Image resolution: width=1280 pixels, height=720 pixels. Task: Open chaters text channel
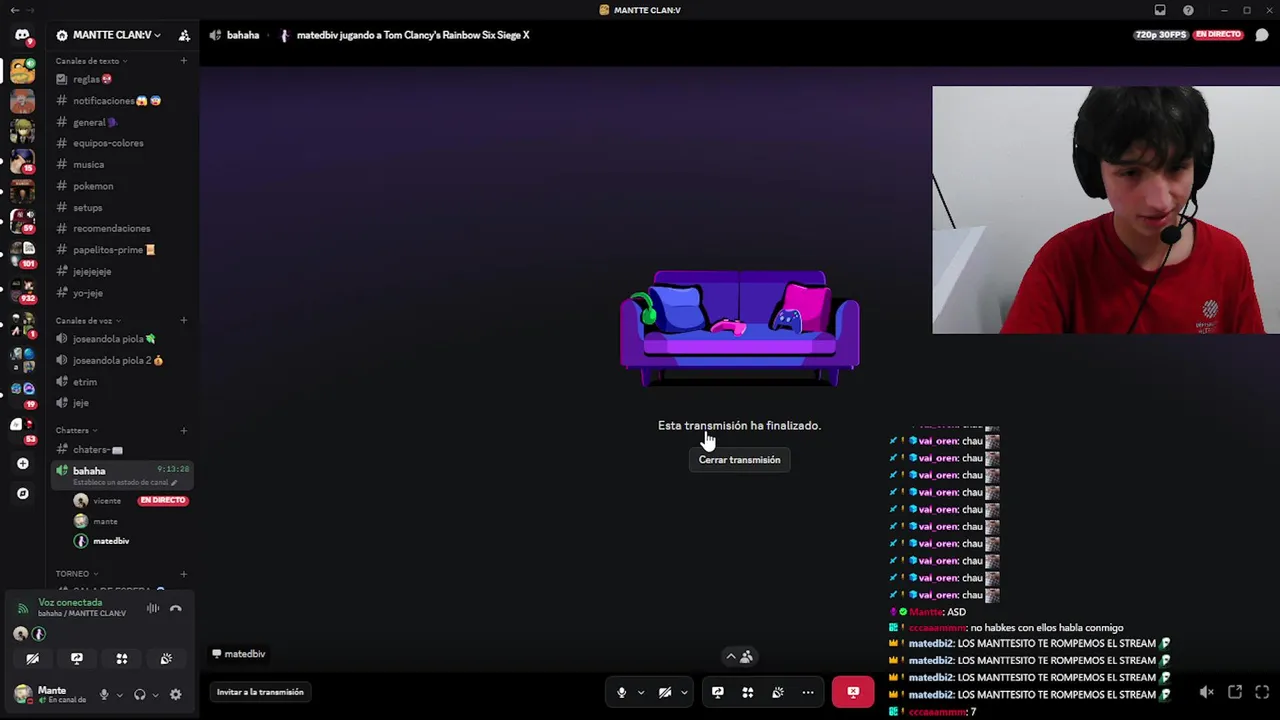click(122, 450)
